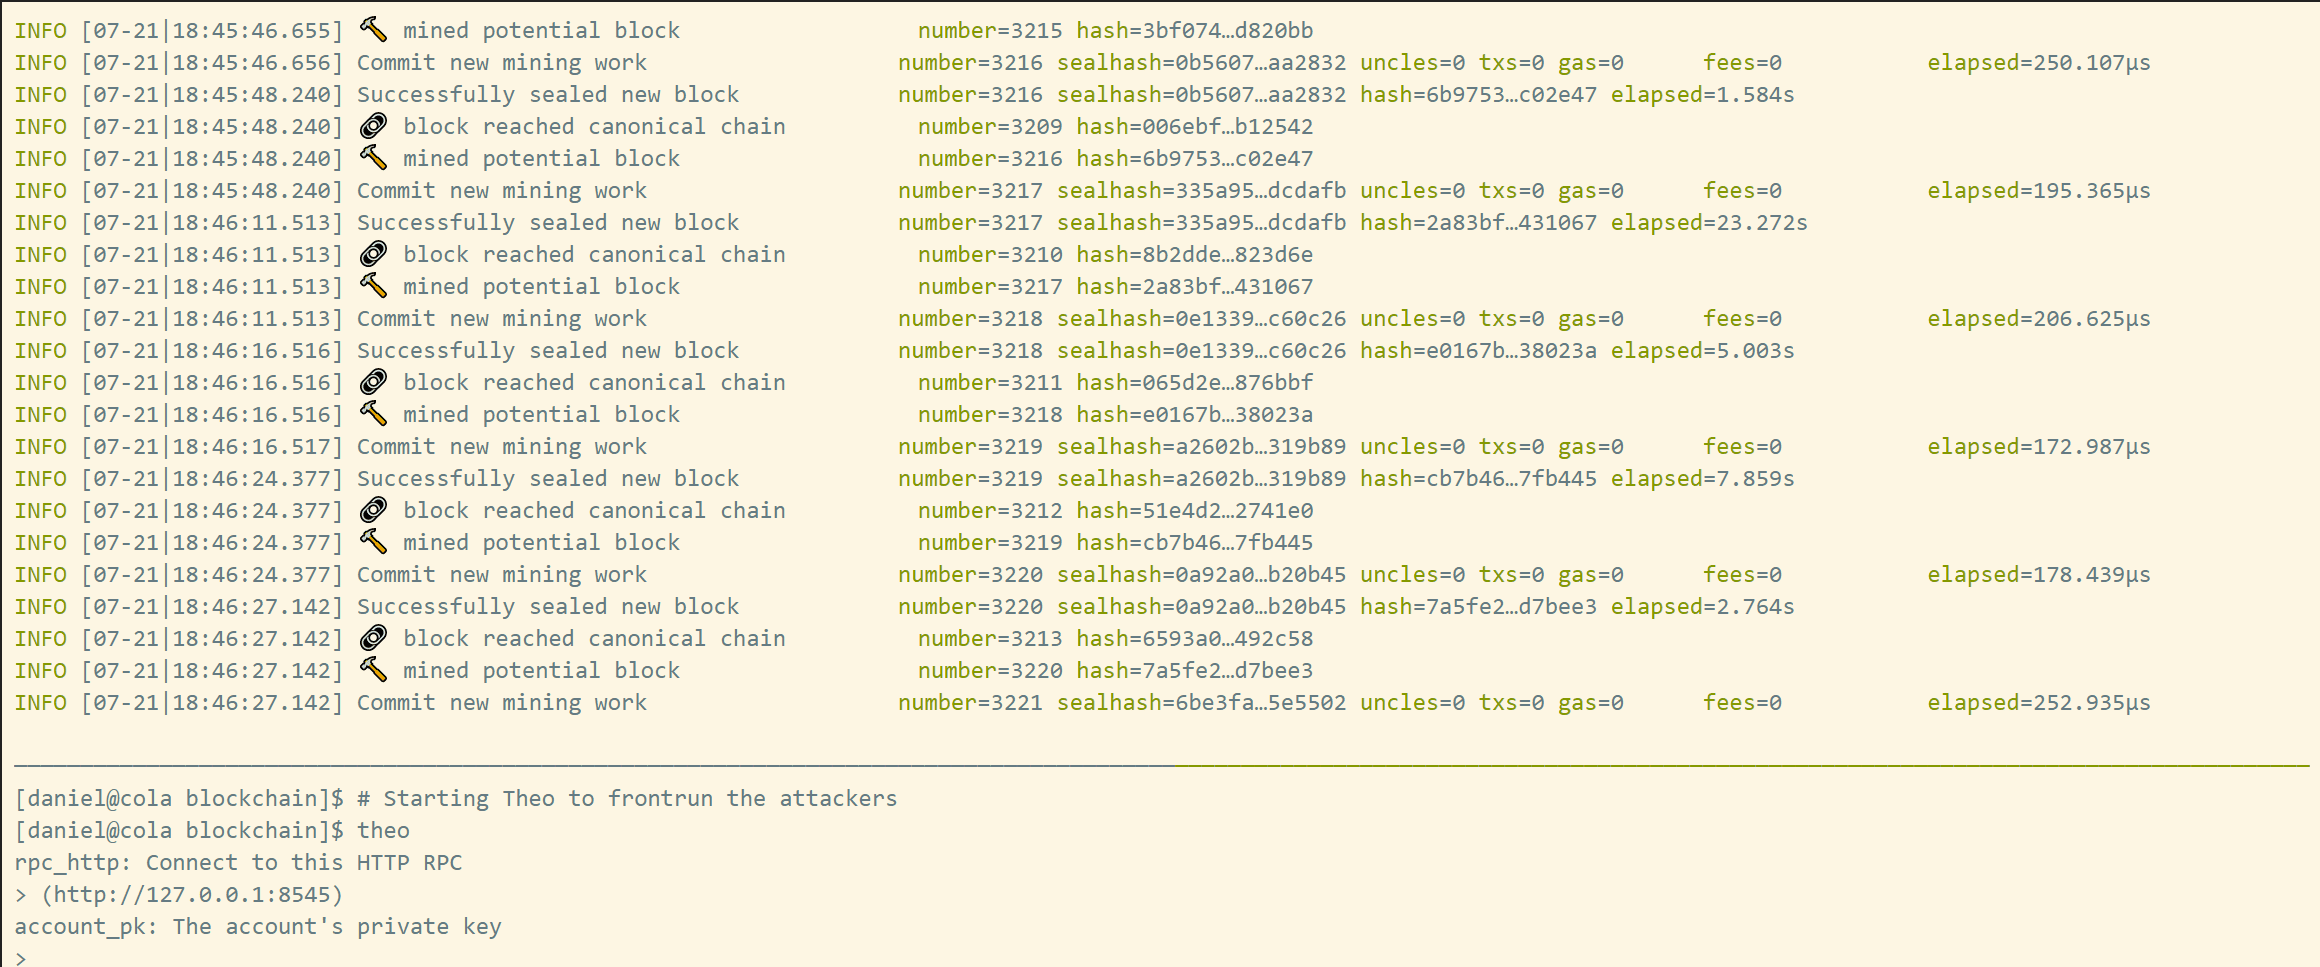Image resolution: width=2320 pixels, height=967 pixels.
Task: Click the text hash=3bf074…d820bb
Action: tap(1195, 31)
